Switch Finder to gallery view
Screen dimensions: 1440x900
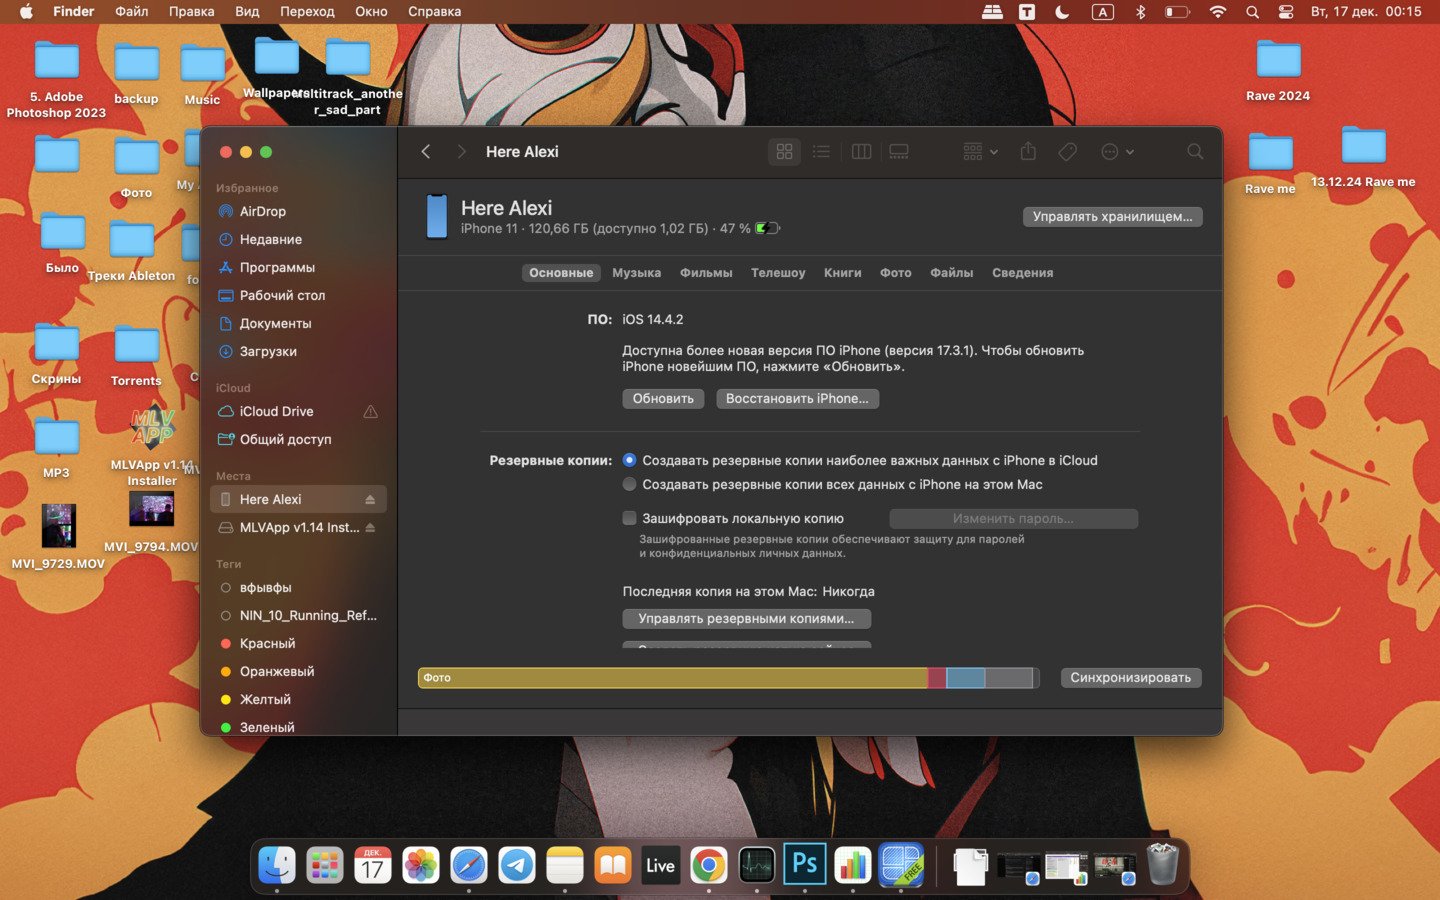pos(899,152)
